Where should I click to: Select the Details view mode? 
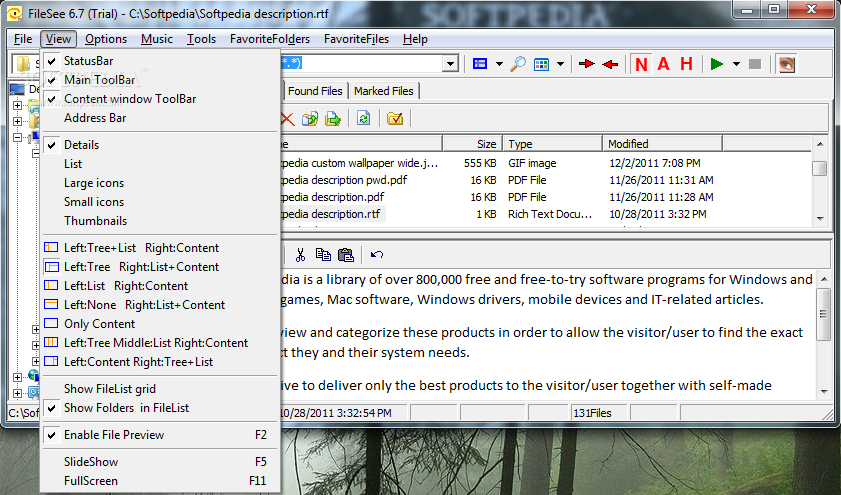click(x=160, y=145)
